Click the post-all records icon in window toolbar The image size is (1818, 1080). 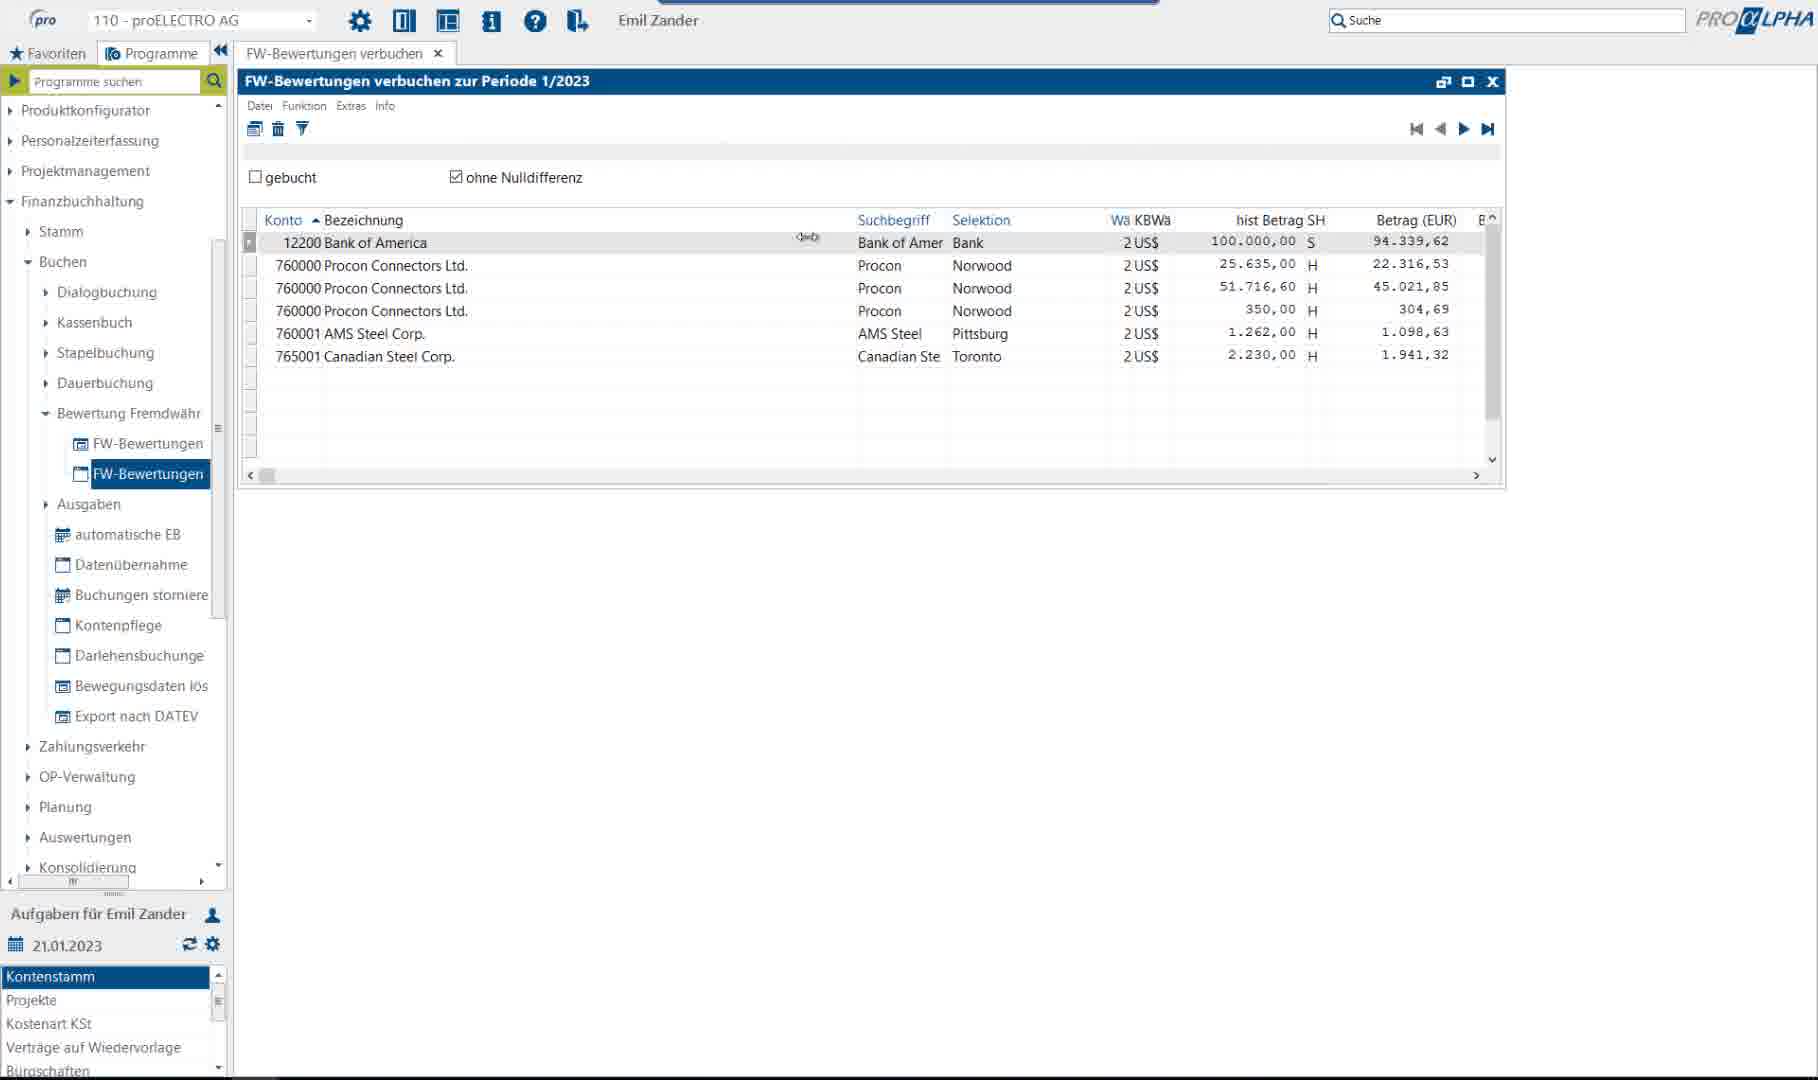point(255,129)
